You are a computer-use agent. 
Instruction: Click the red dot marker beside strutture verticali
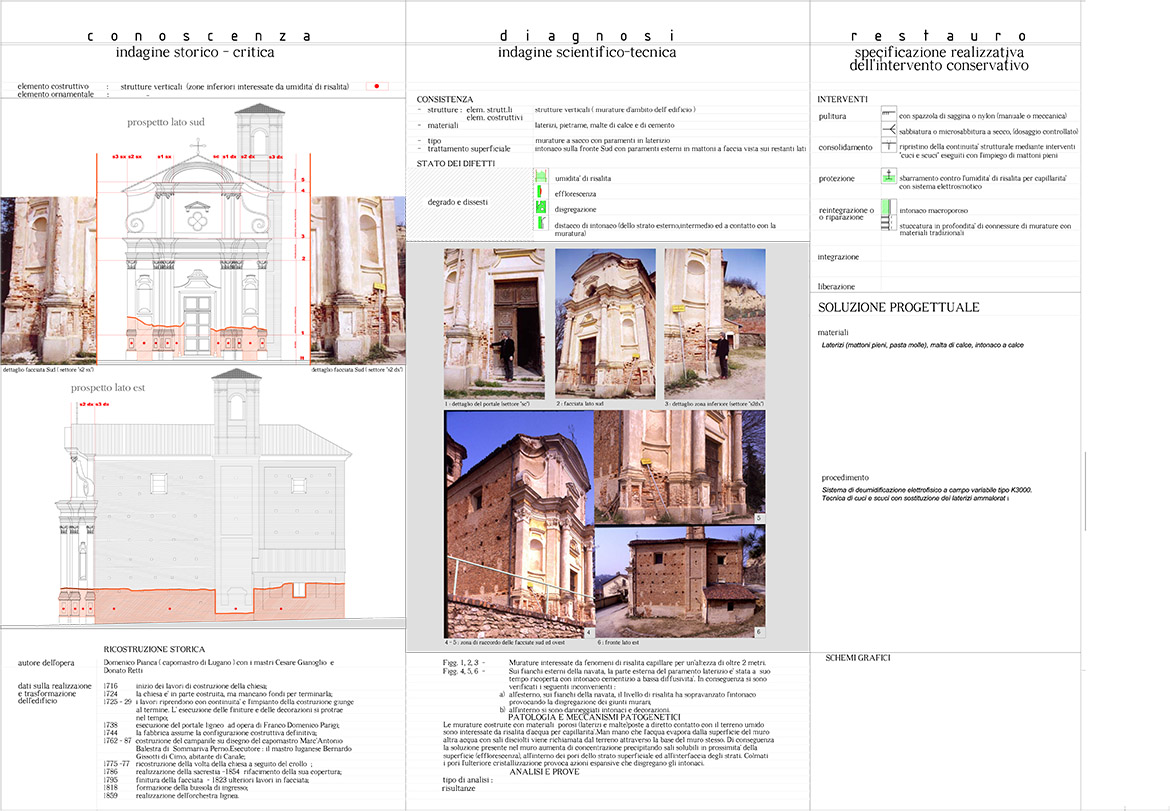376,87
